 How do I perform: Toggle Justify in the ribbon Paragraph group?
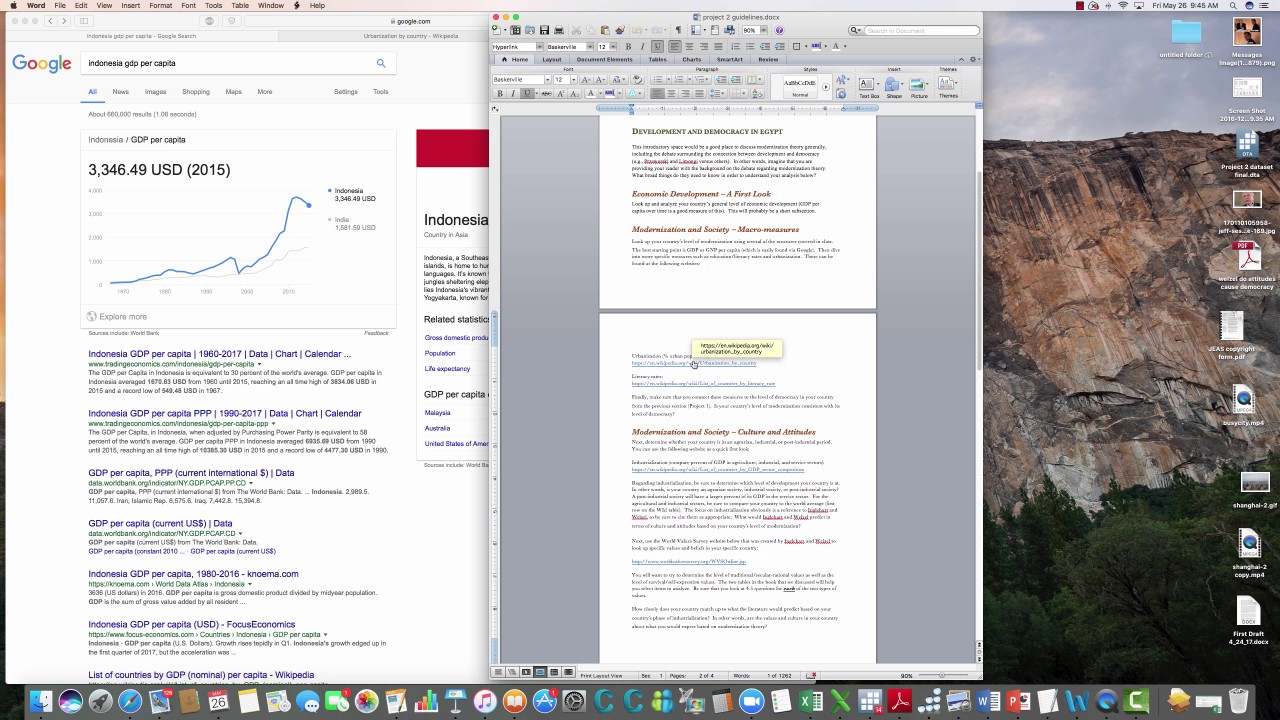click(699, 93)
